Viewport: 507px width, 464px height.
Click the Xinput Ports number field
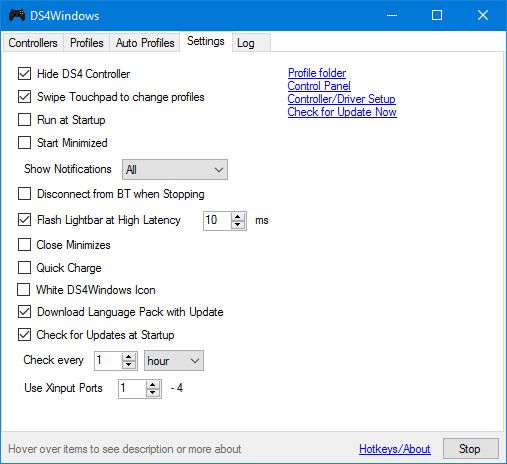click(132, 388)
